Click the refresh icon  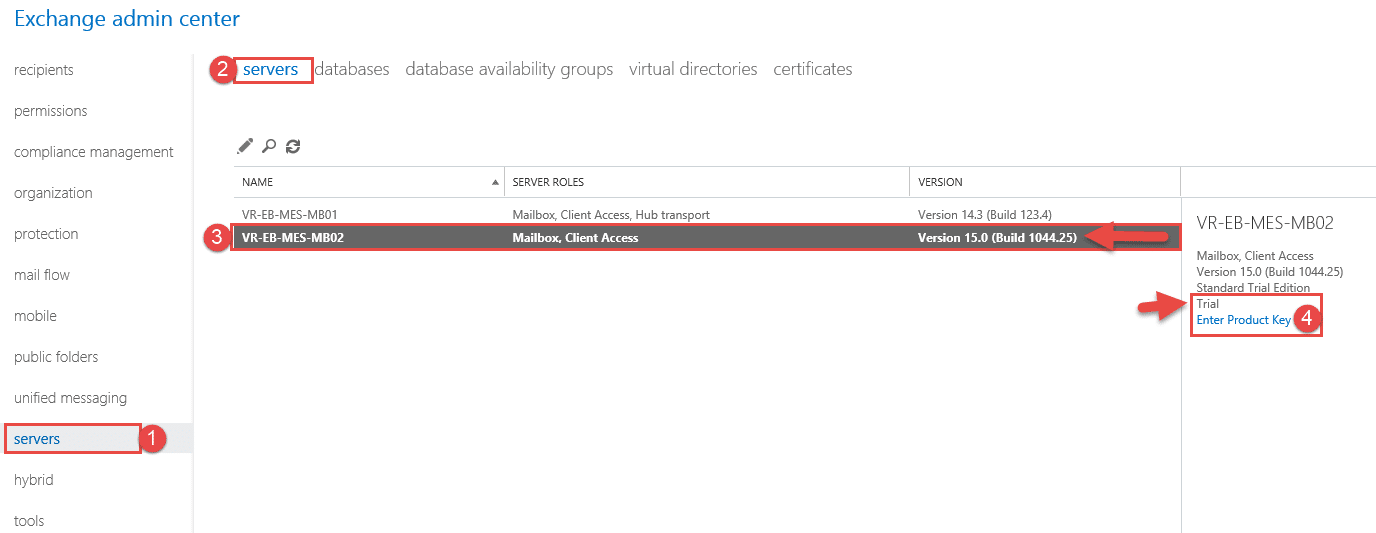tap(293, 146)
